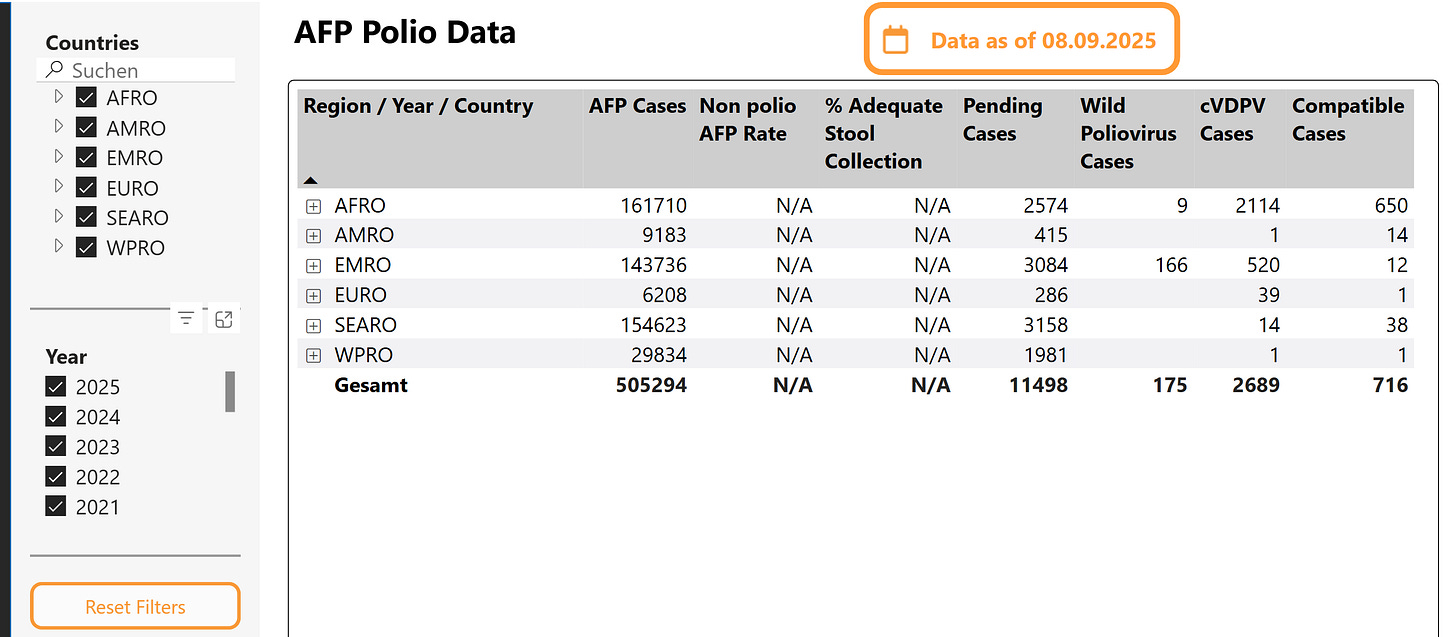Expand SEARO node in Countries slicer
Screen dimensions: 1456x637
tap(58, 217)
